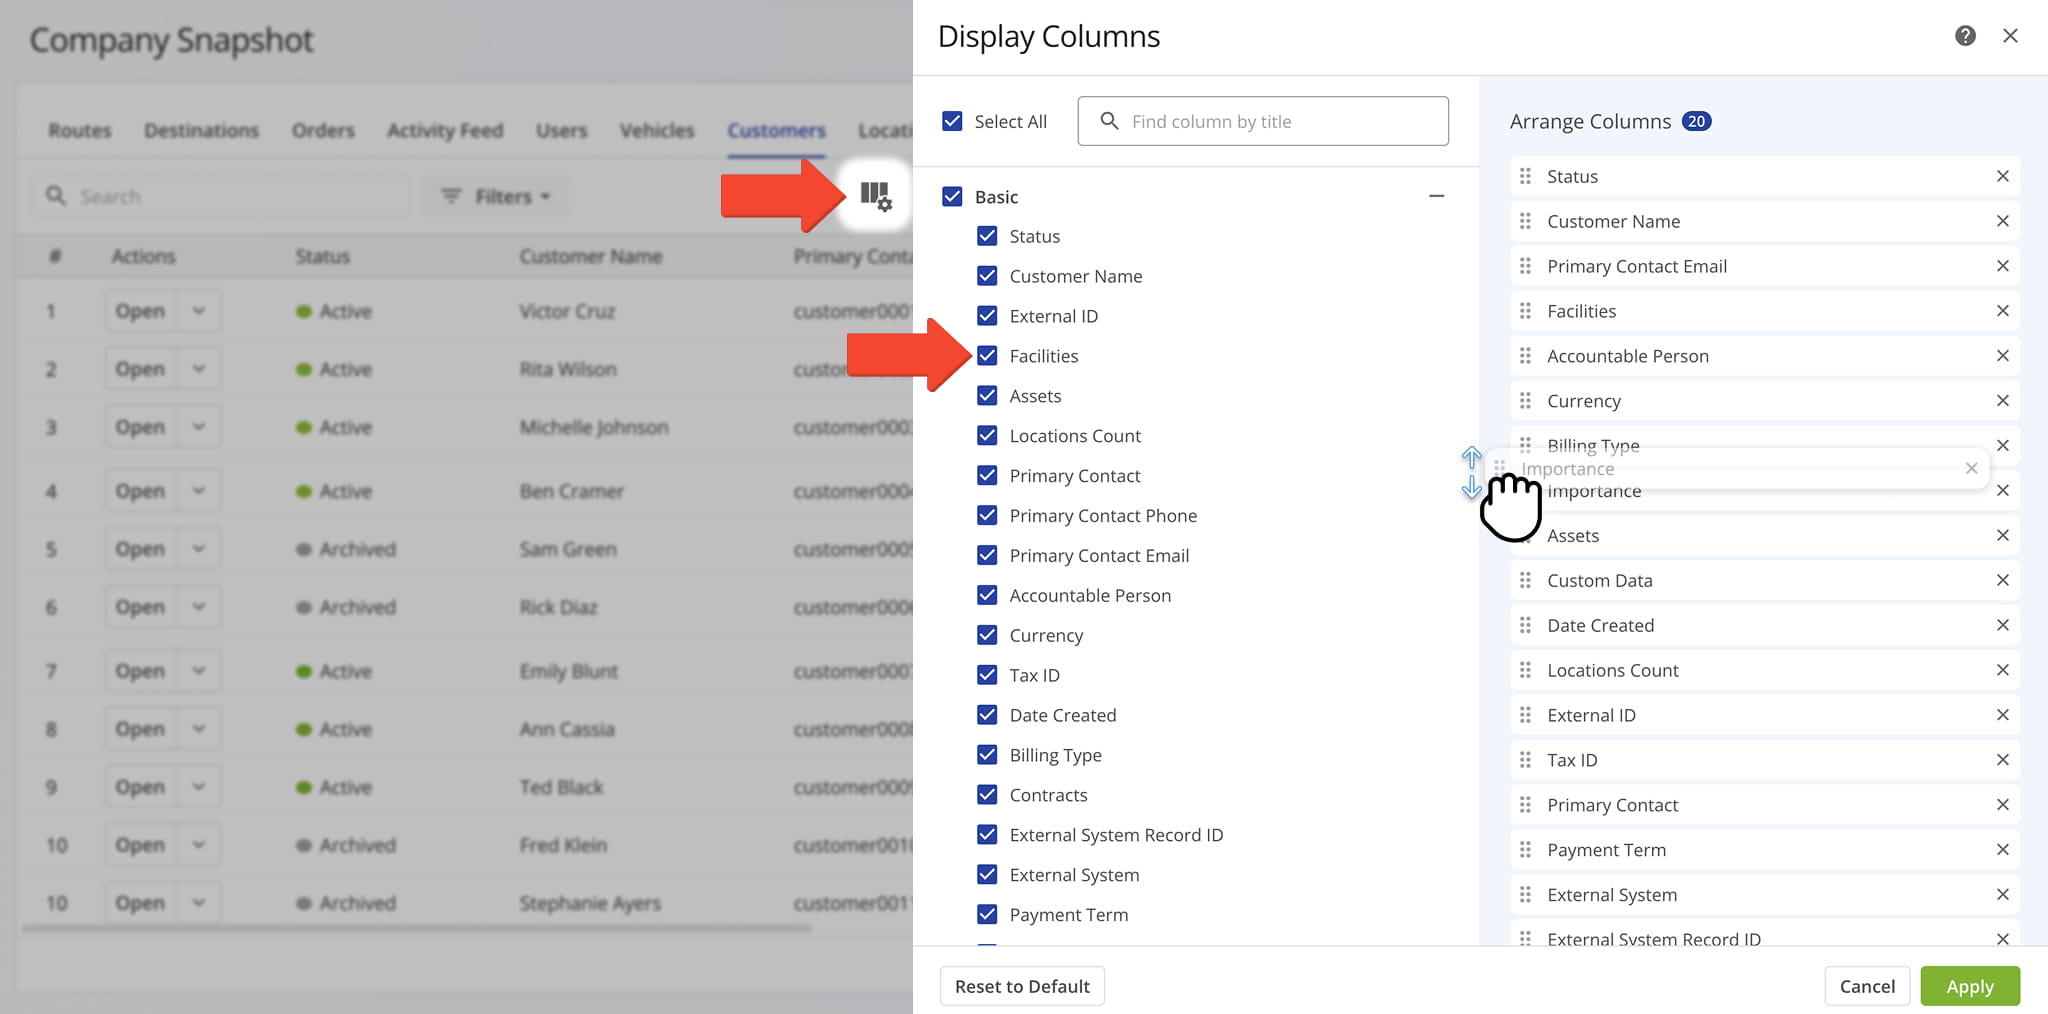Remove Accountable Person from arranged columns
This screenshot has width=2048, height=1014.
click(2002, 356)
